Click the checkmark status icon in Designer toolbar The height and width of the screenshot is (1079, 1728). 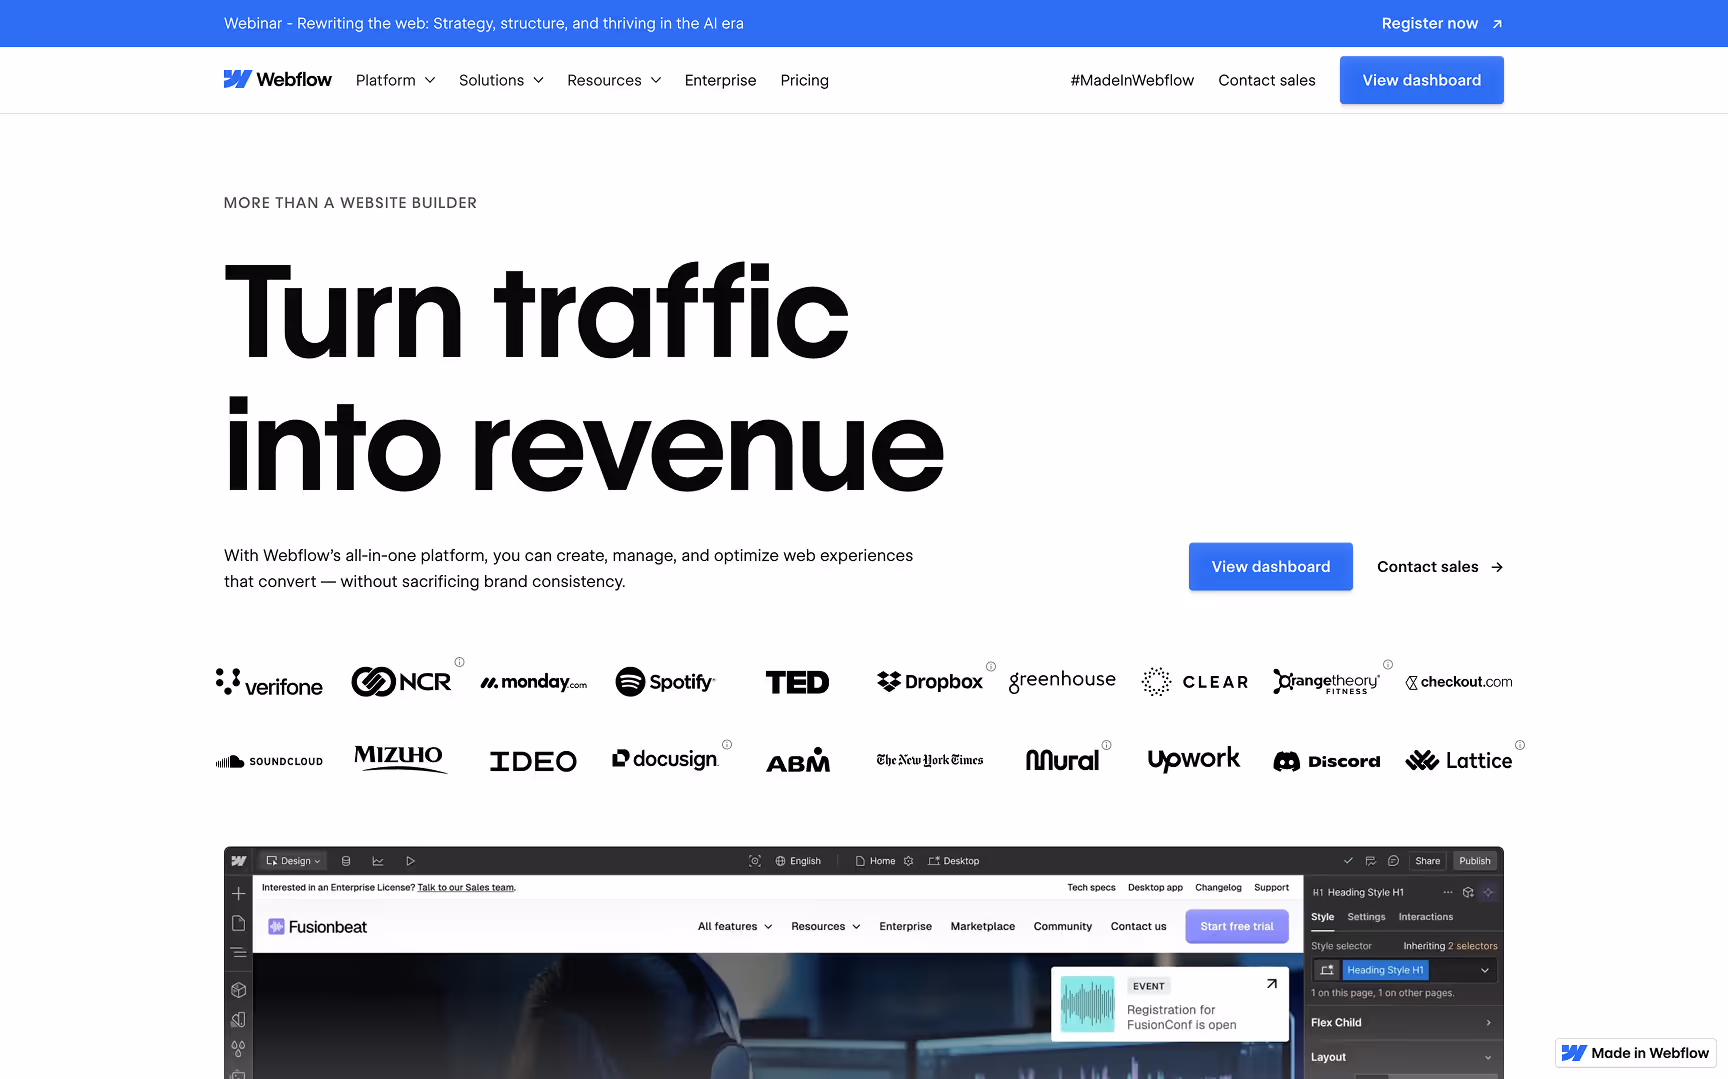[1348, 861]
